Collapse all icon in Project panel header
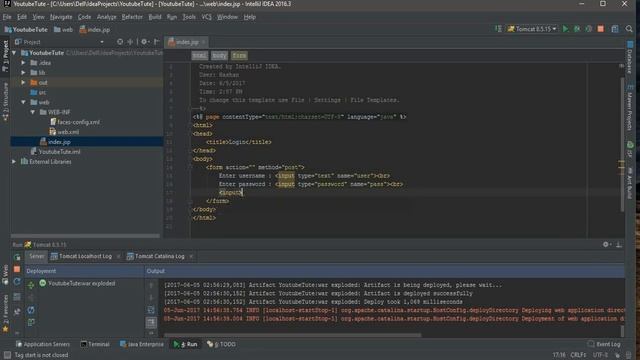This screenshot has height=360, width=640. point(130,42)
